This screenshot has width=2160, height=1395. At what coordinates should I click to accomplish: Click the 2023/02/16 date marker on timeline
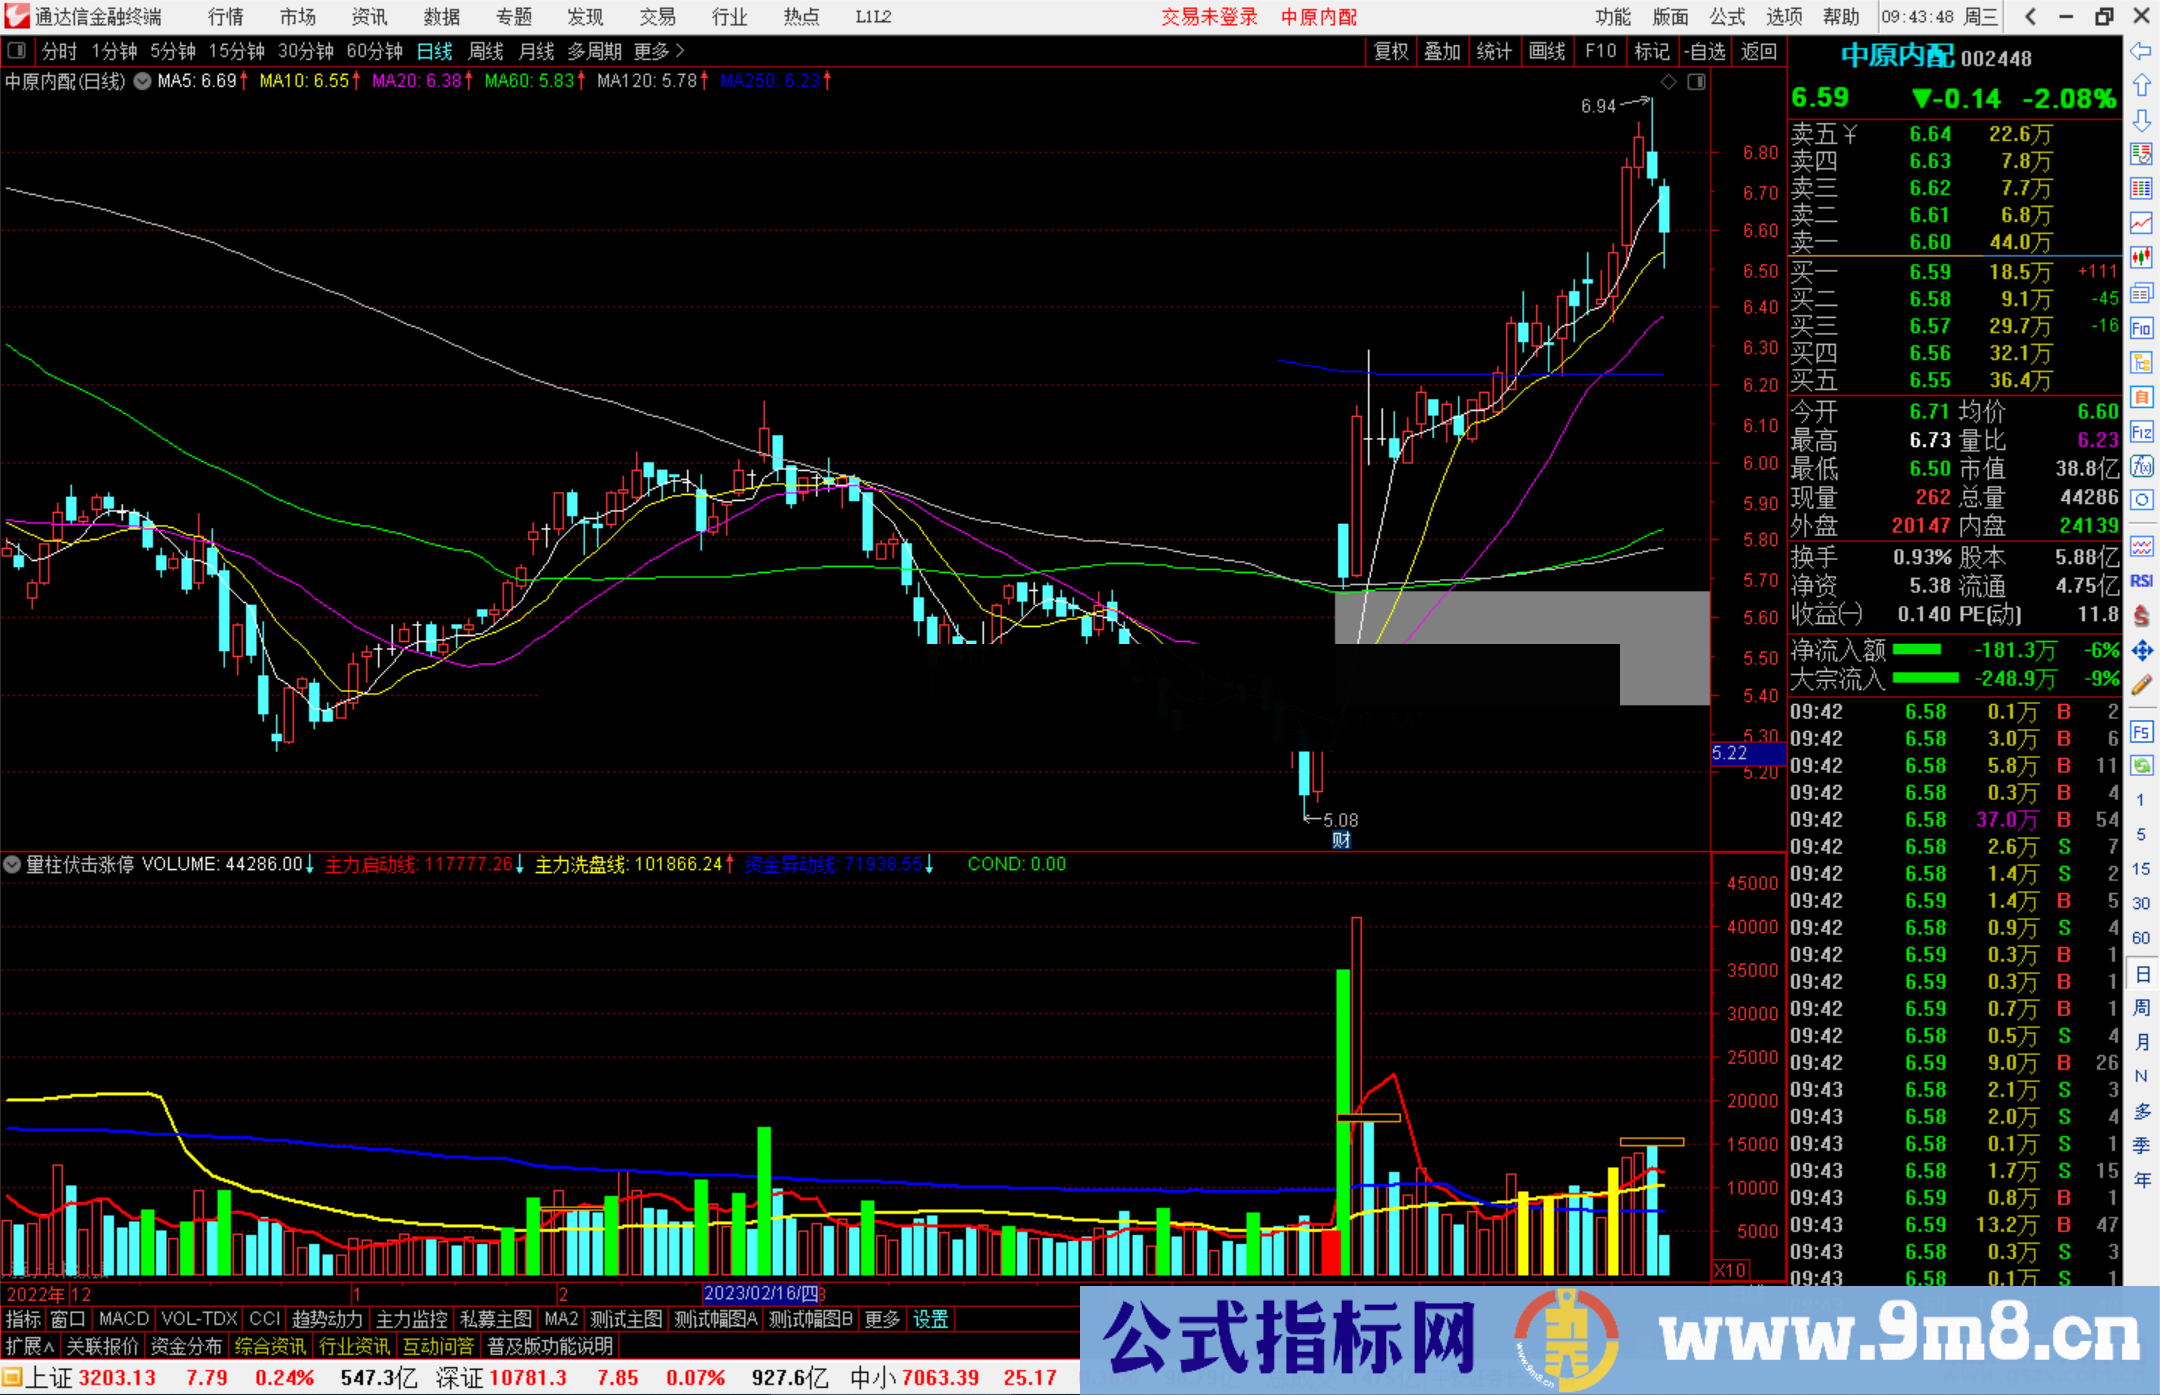point(762,1293)
